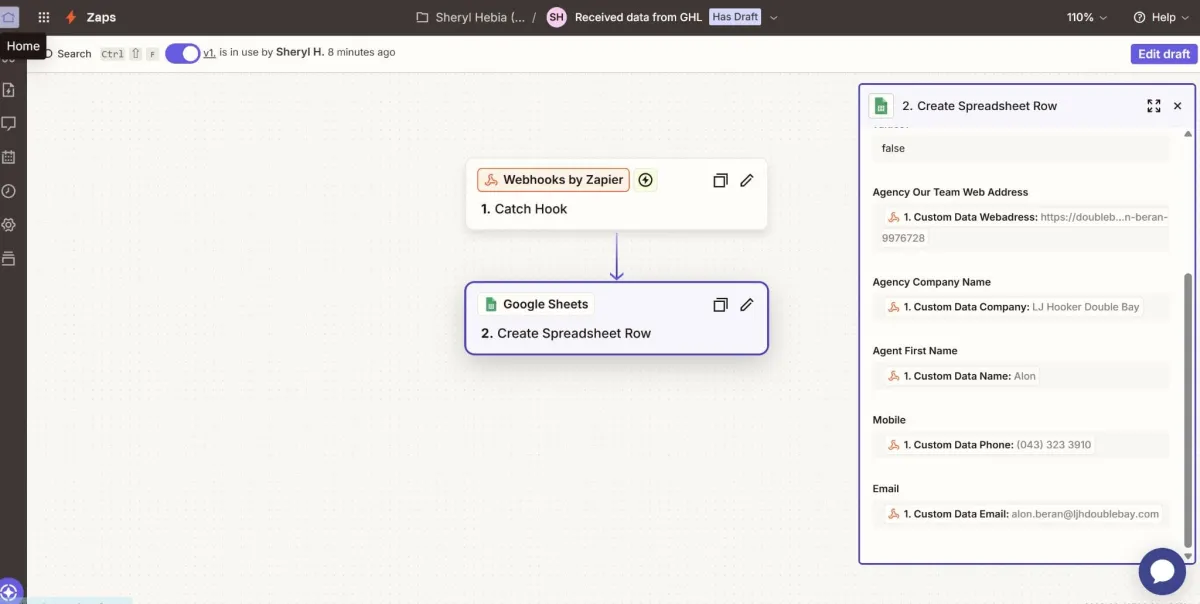Open the history clock sidebar icon
1200x604 pixels.
point(9,191)
